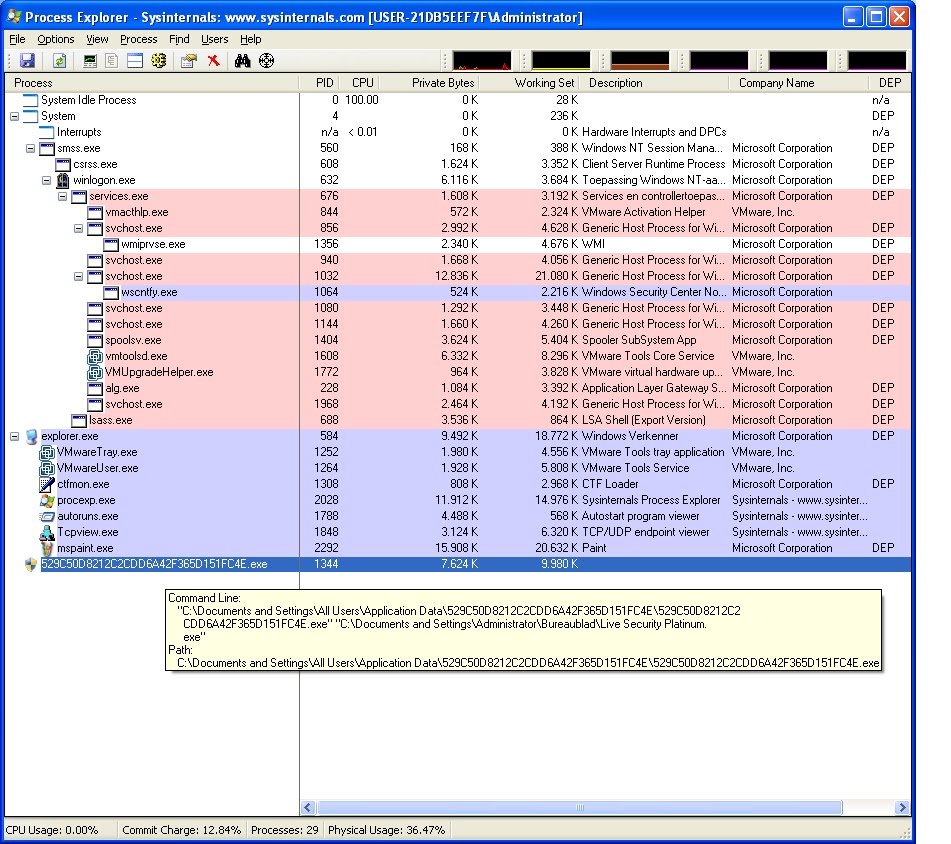Sort by the DEP column header

[890, 83]
